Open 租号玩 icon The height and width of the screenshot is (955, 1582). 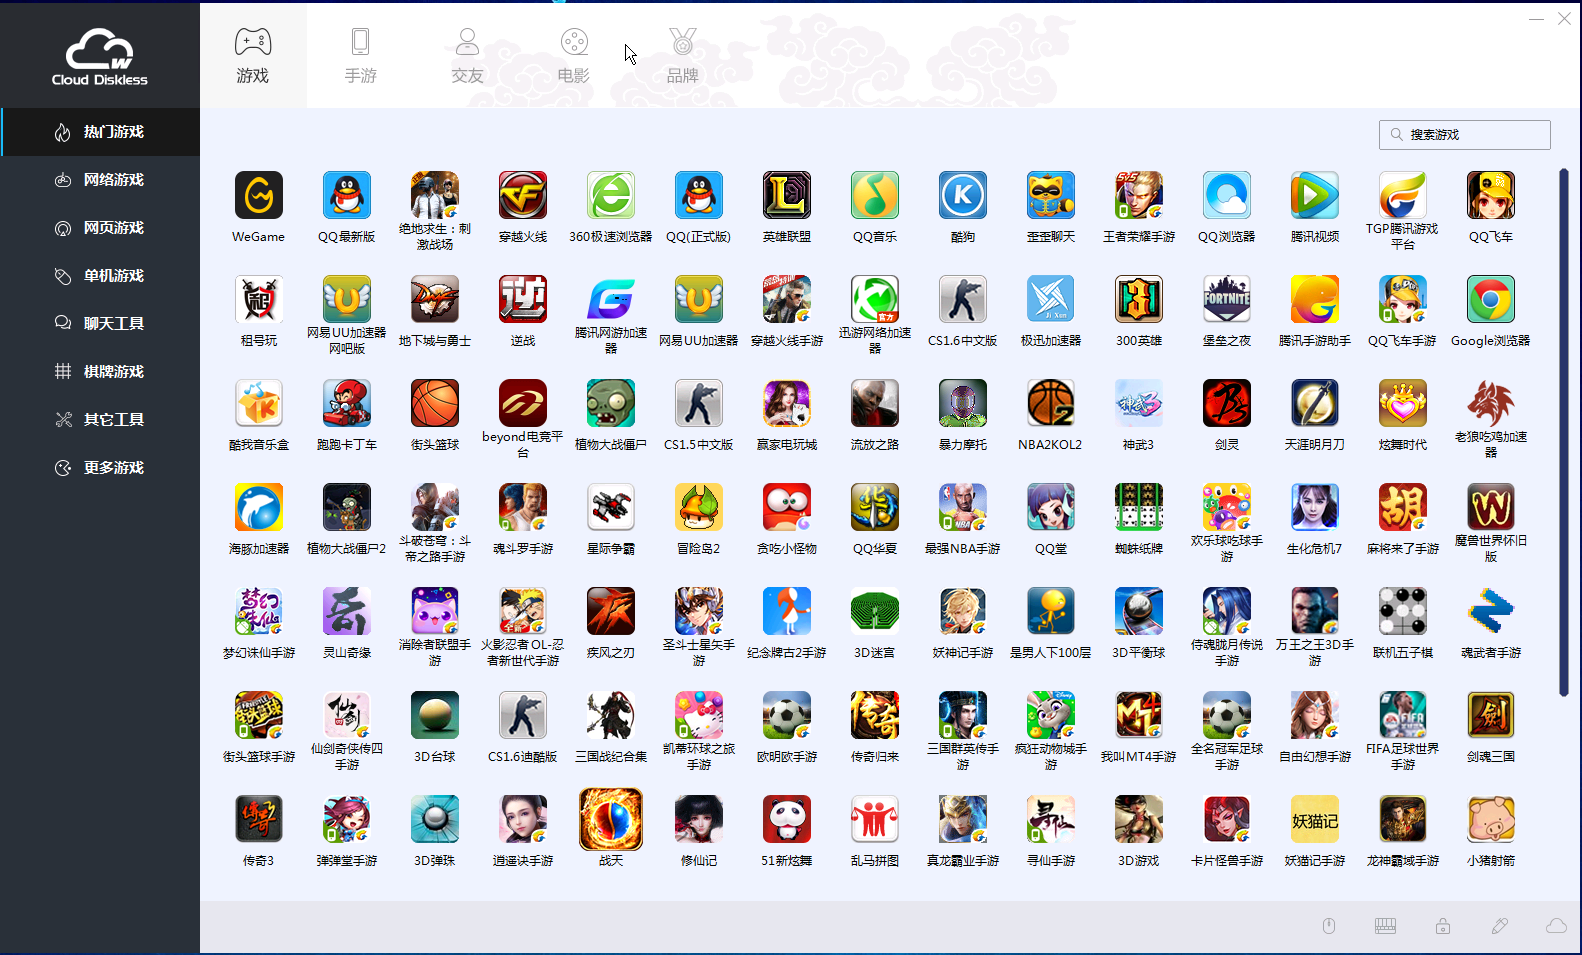[259, 299]
